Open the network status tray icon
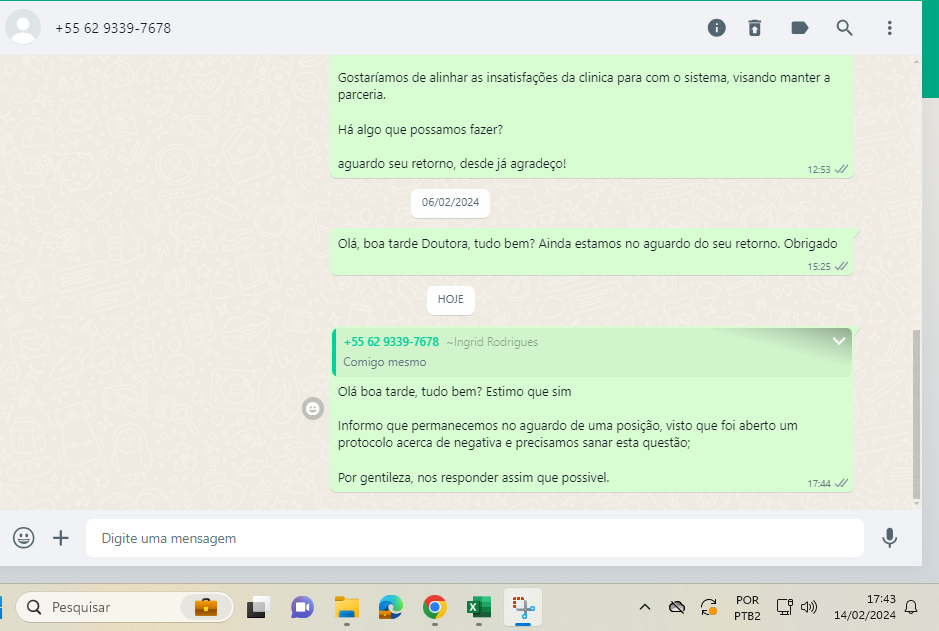Viewport: 939px width, 631px height. point(784,607)
